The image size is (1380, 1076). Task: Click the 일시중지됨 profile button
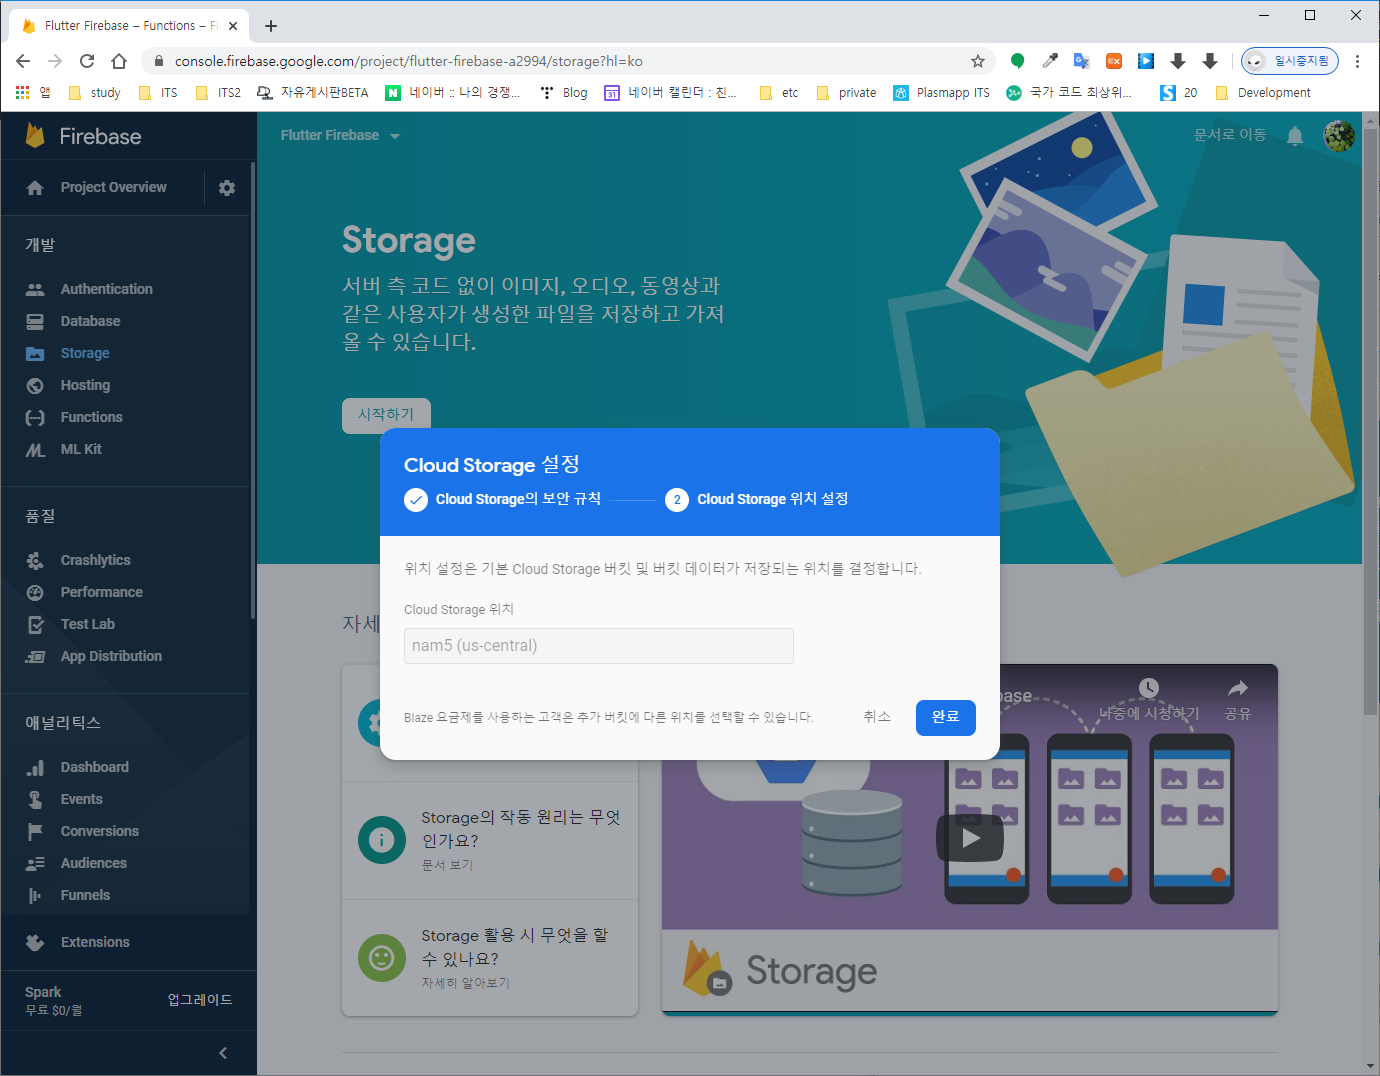tap(1290, 61)
